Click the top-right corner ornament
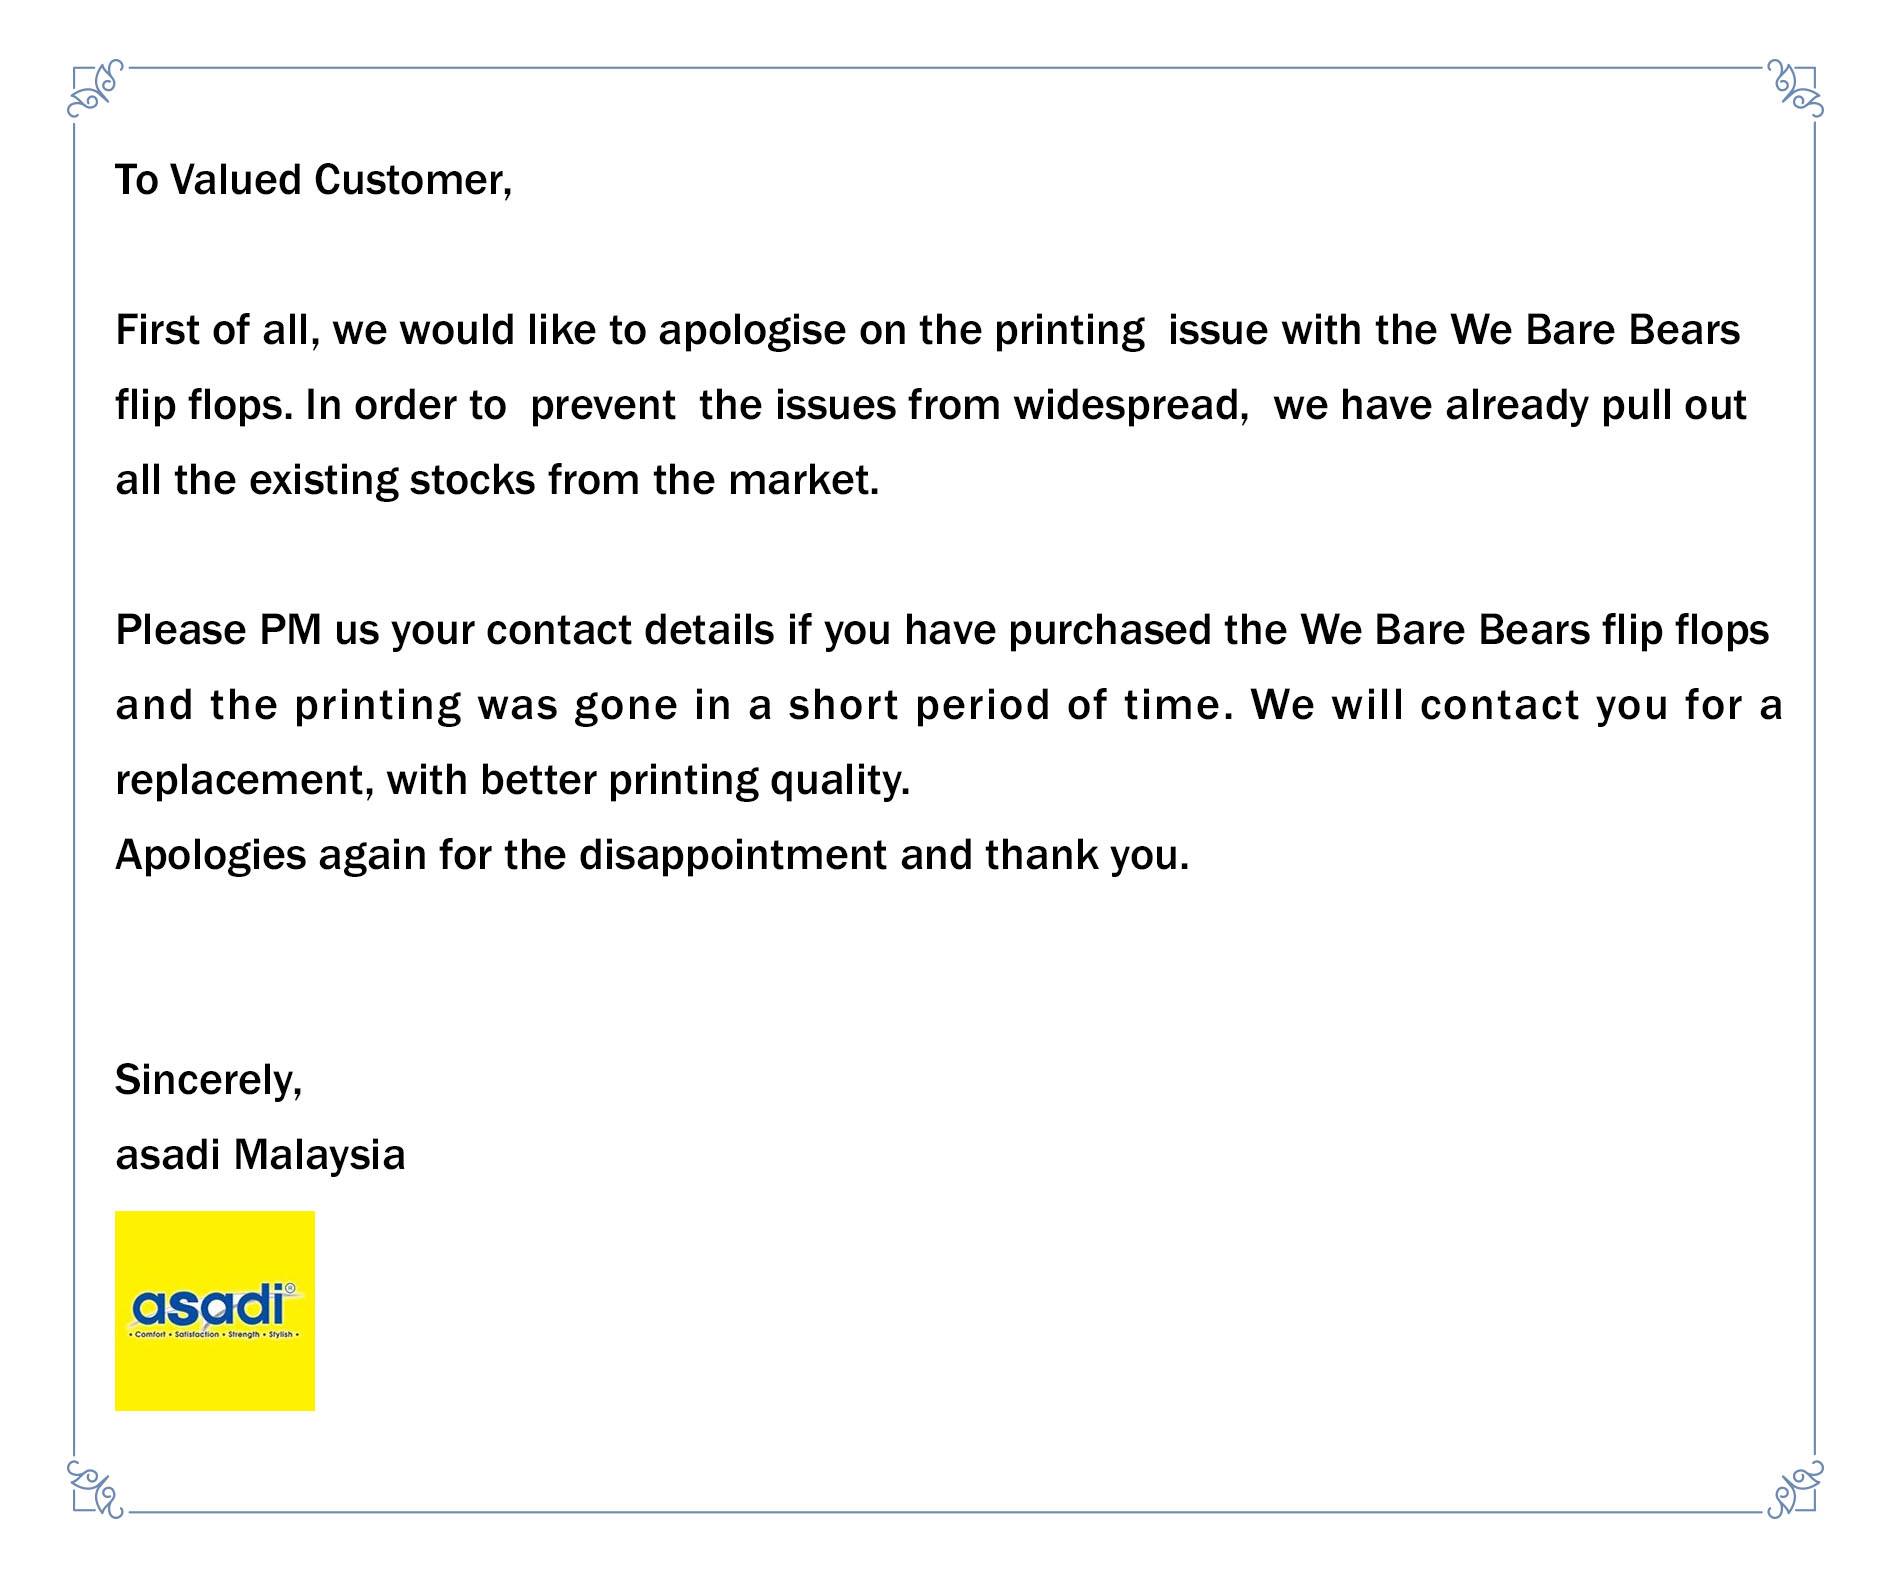 click(1795, 89)
